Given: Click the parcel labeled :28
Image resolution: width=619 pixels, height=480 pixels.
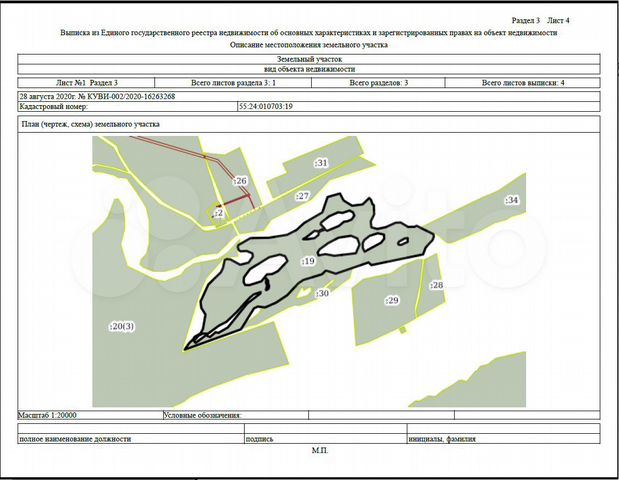Looking at the screenshot, I should (x=436, y=286).
